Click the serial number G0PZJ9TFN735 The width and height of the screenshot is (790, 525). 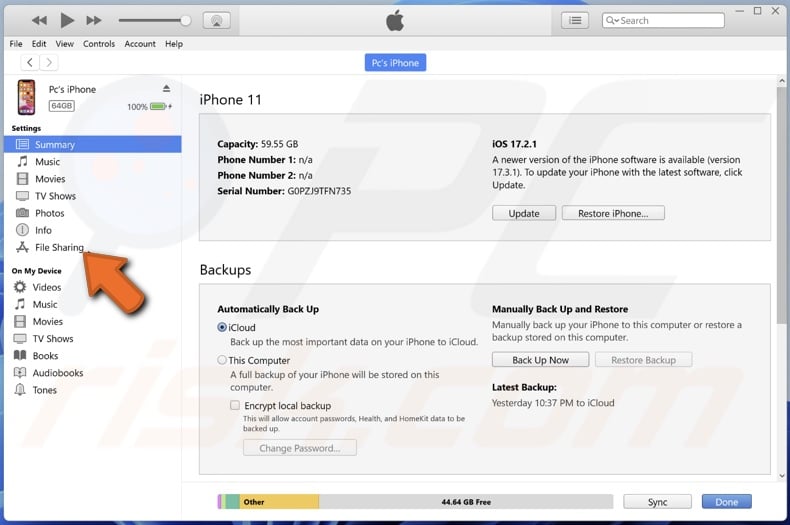click(319, 191)
